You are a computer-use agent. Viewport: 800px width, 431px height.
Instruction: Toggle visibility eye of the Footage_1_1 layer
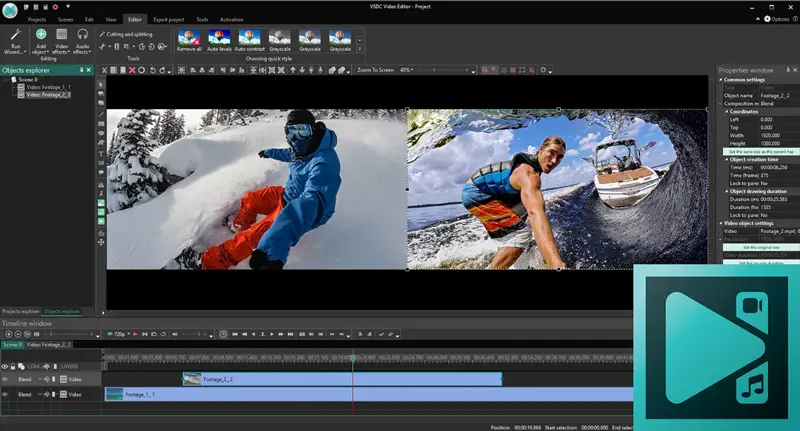coord(5,395)
